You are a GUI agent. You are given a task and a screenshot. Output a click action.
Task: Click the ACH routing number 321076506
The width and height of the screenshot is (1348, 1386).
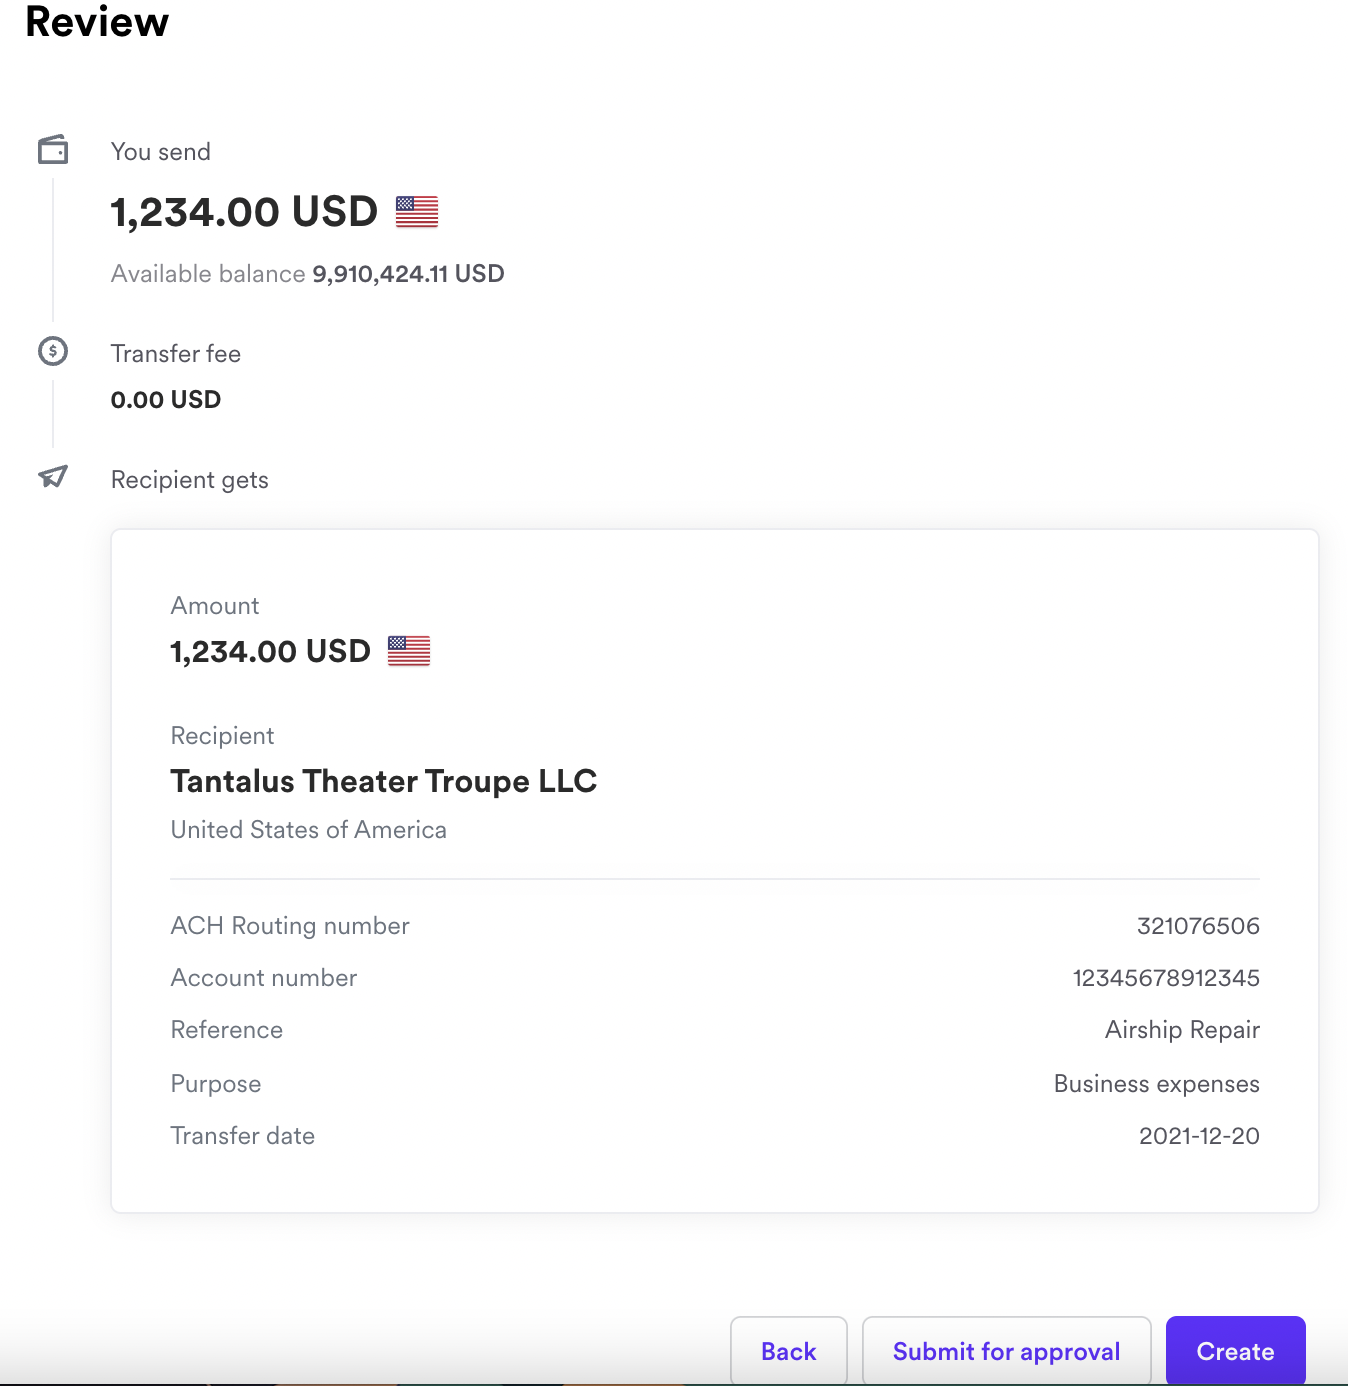pyautogui.click(x=1198, y=926)
